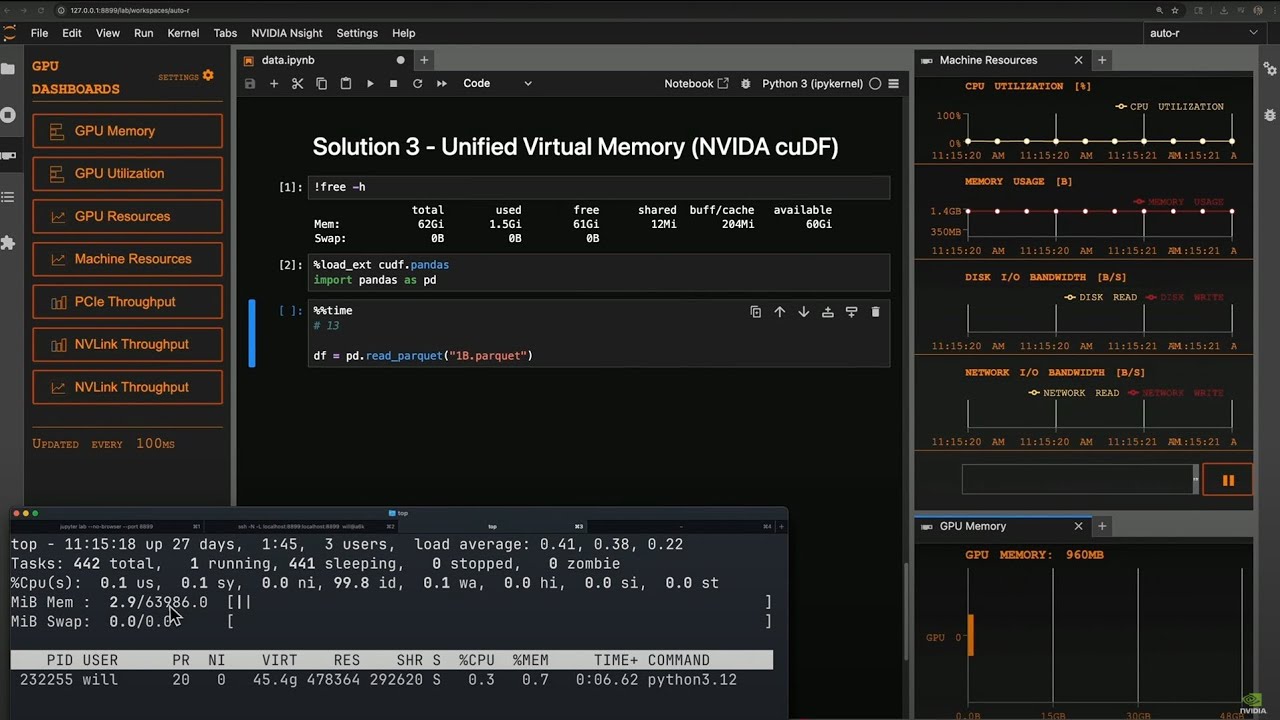The width and height of the screenshot is (1280, 720).
Task: Restart the kernel with circular arrow
Action: pyautogui.click(x=418, y=84)
